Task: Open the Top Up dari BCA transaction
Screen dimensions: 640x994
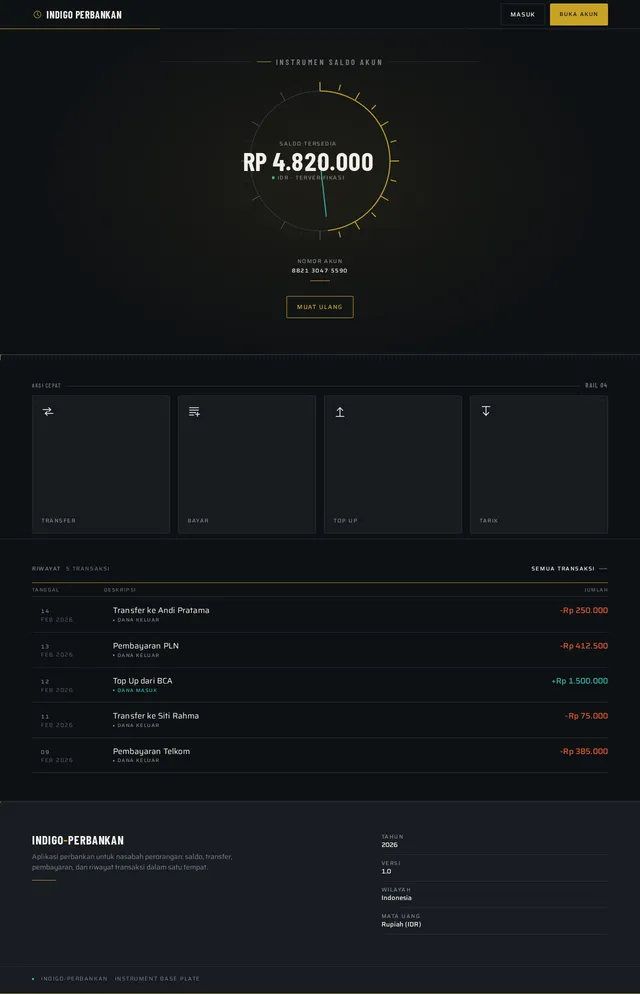Action: 320,685
